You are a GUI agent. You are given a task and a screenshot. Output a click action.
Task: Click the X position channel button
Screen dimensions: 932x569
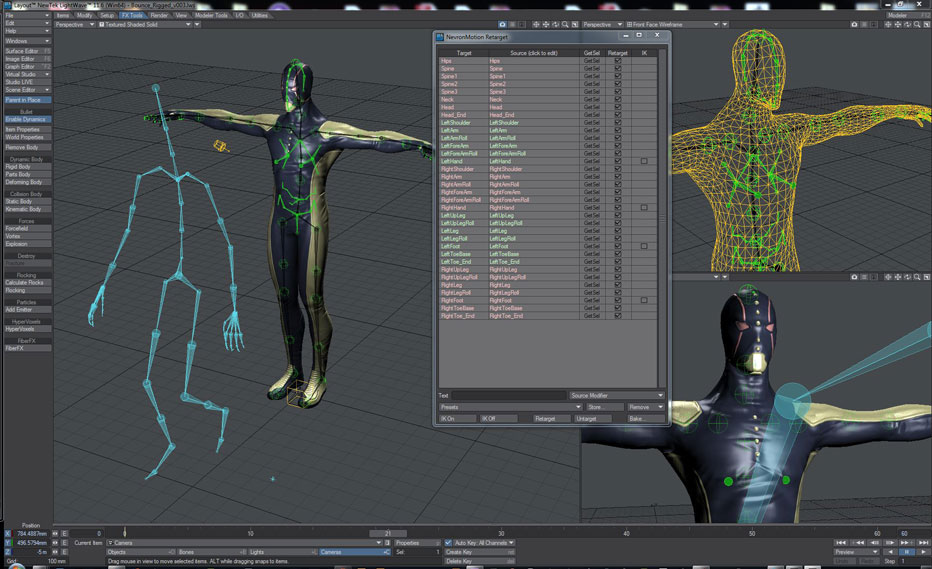click(8, 533)
